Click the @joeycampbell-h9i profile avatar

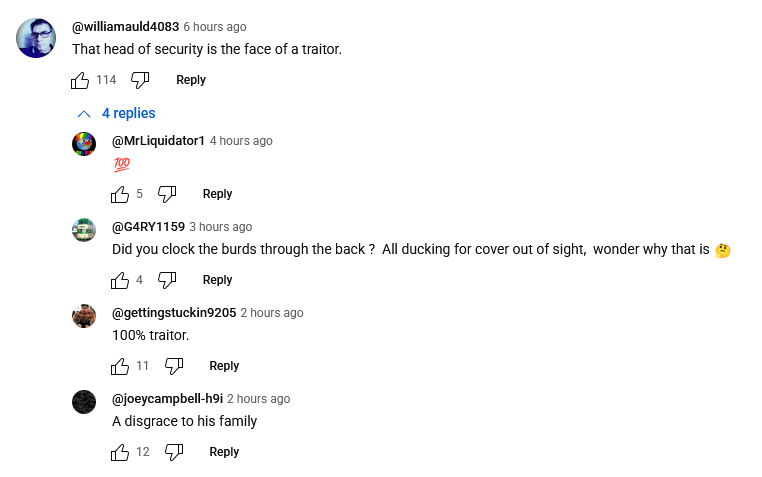(x=84, y=402)
